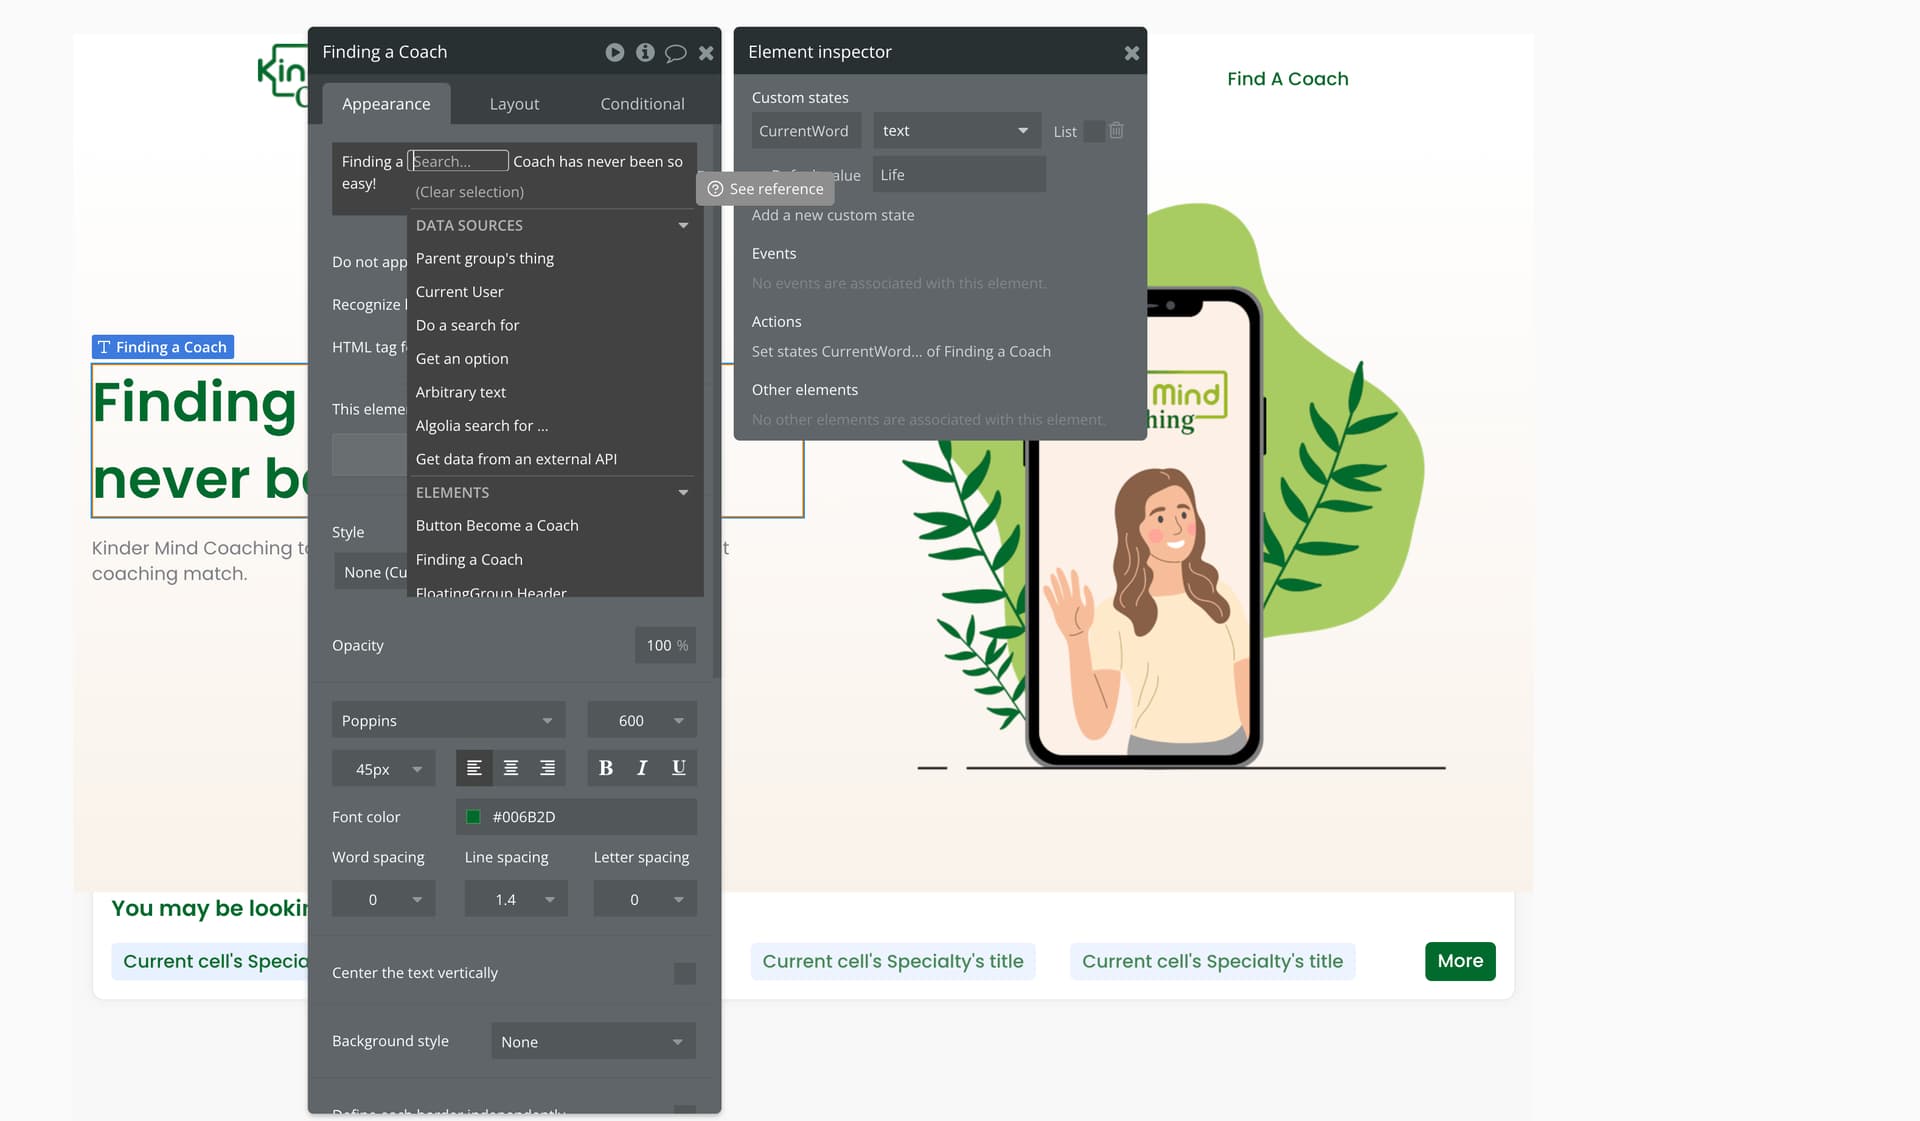Check Center the text vertically
1920x1121 pixels.
pyautogui.click(x=684, y=973)
